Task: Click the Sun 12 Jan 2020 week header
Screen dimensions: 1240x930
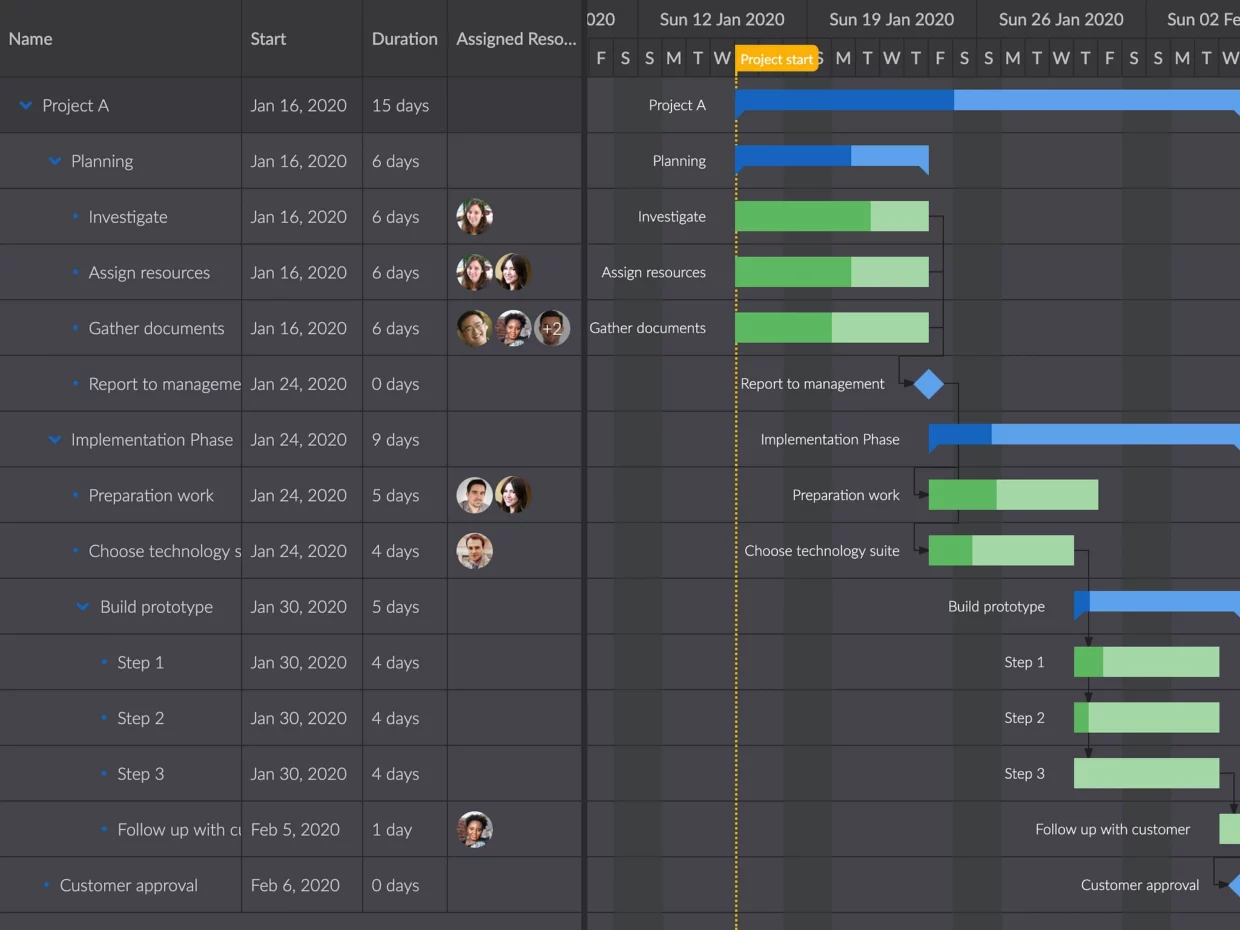Action: click(x=722, y=20)
